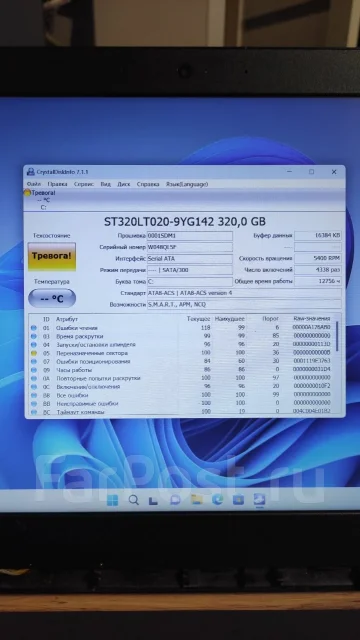360x640 pixels.
Task: Open the Сервис menu
Action: (x=84, y=184)
